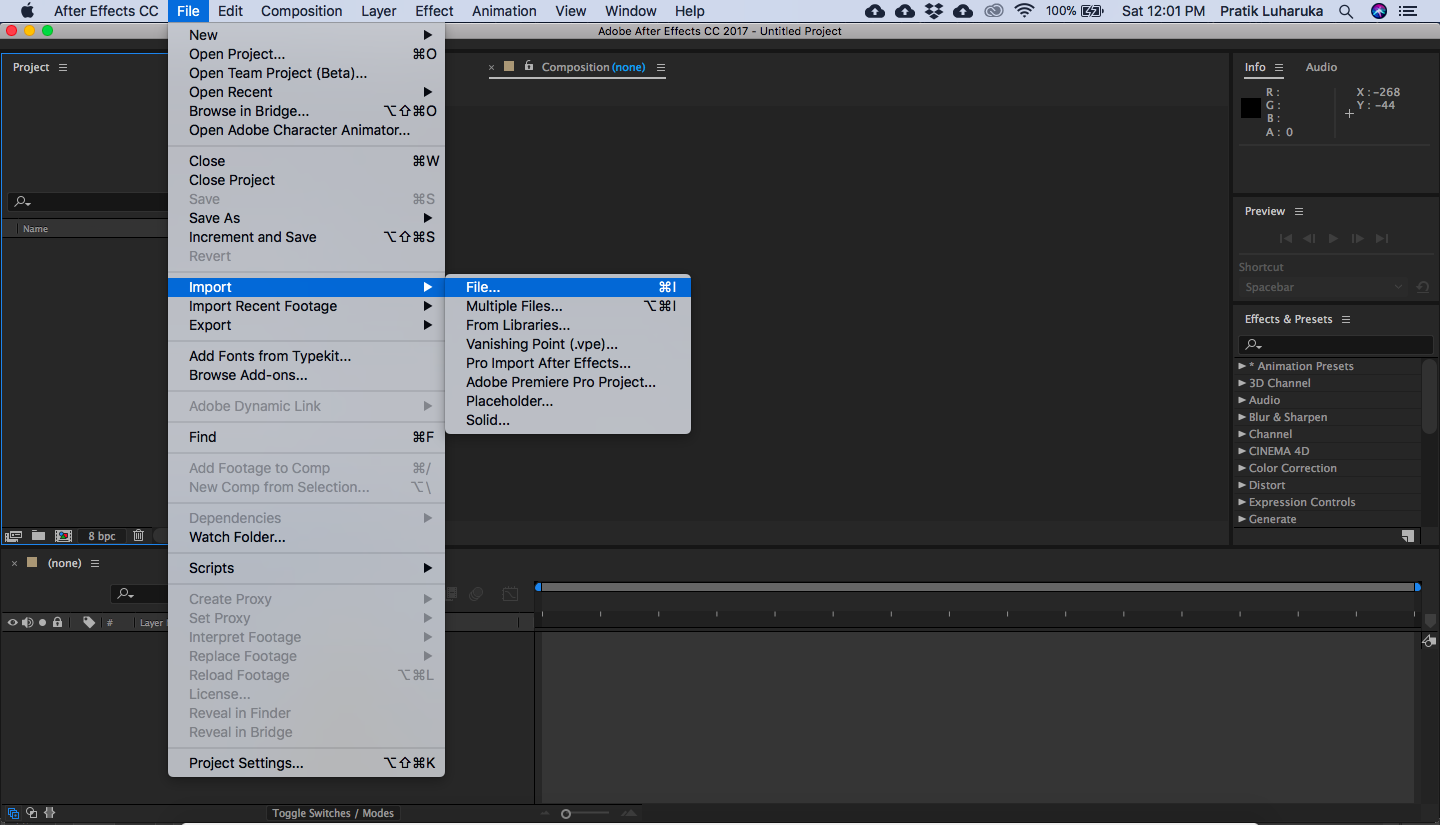This screenshot has width=1440, height=825.
Task: Open the Composition menu in menu bar
Action: pyautogui.click(x=301, y=11)
